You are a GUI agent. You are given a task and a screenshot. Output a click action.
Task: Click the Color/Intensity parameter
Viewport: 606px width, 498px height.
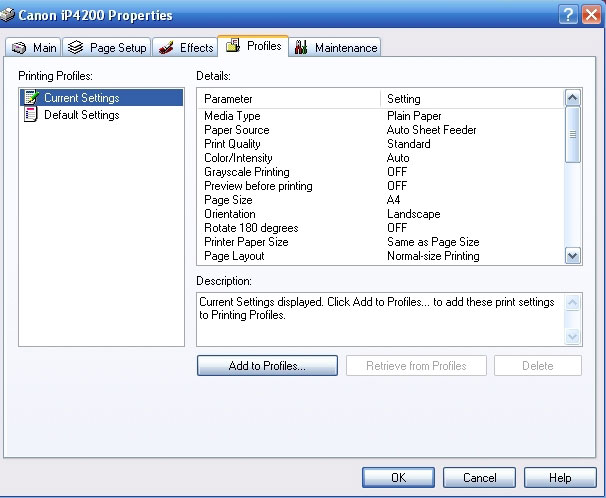coord(238,158)
